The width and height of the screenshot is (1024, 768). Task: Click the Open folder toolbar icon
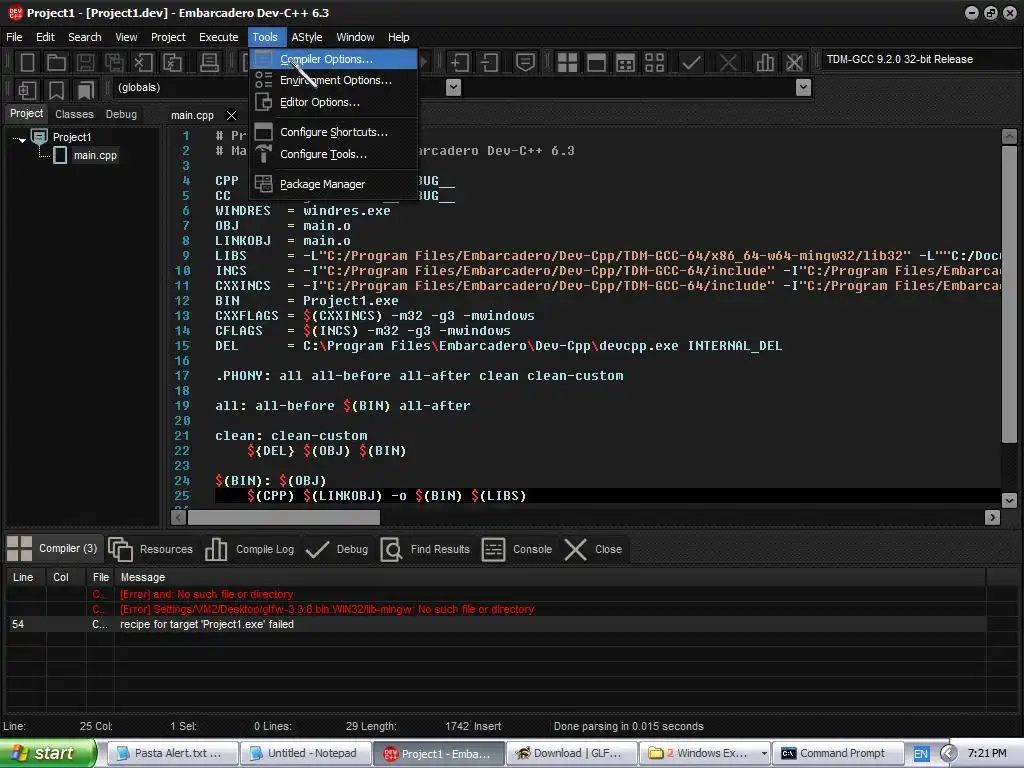56,63
